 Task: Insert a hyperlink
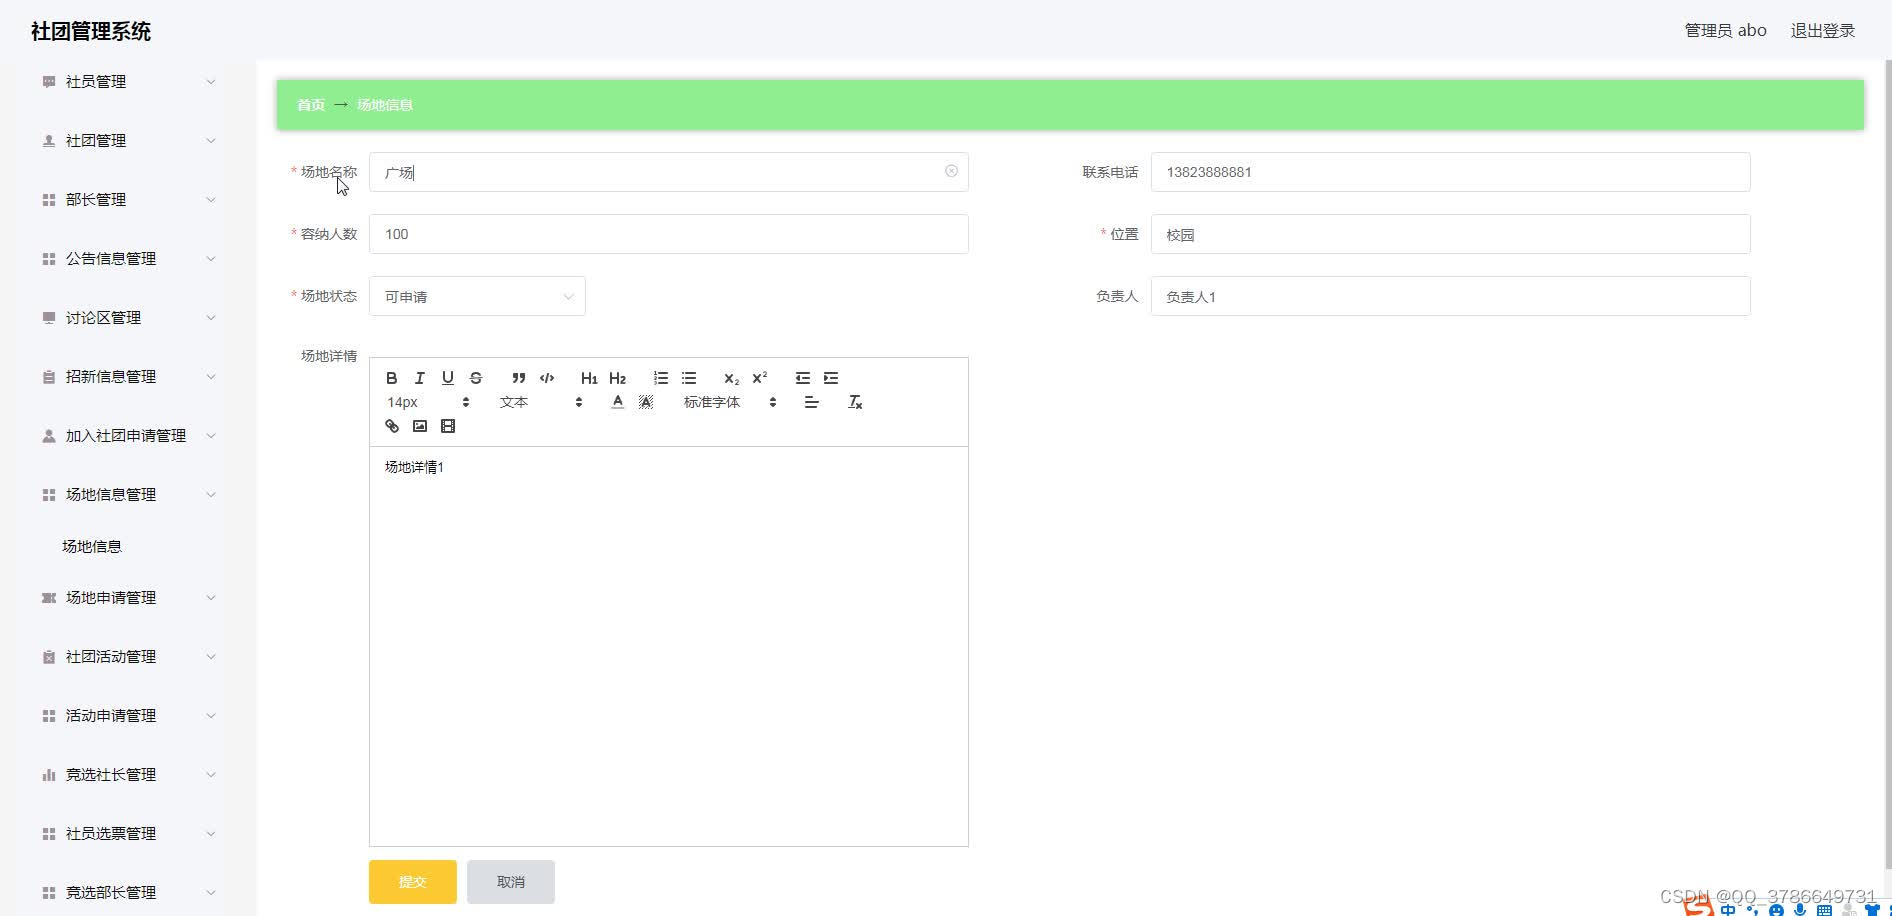tap(392, 426)
